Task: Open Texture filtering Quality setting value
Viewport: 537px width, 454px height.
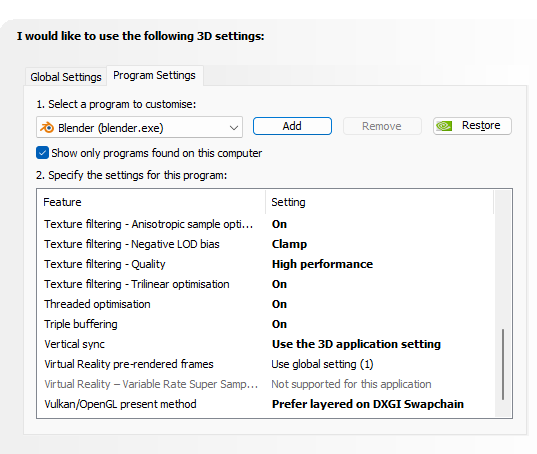Action: [x=322, y=264]
